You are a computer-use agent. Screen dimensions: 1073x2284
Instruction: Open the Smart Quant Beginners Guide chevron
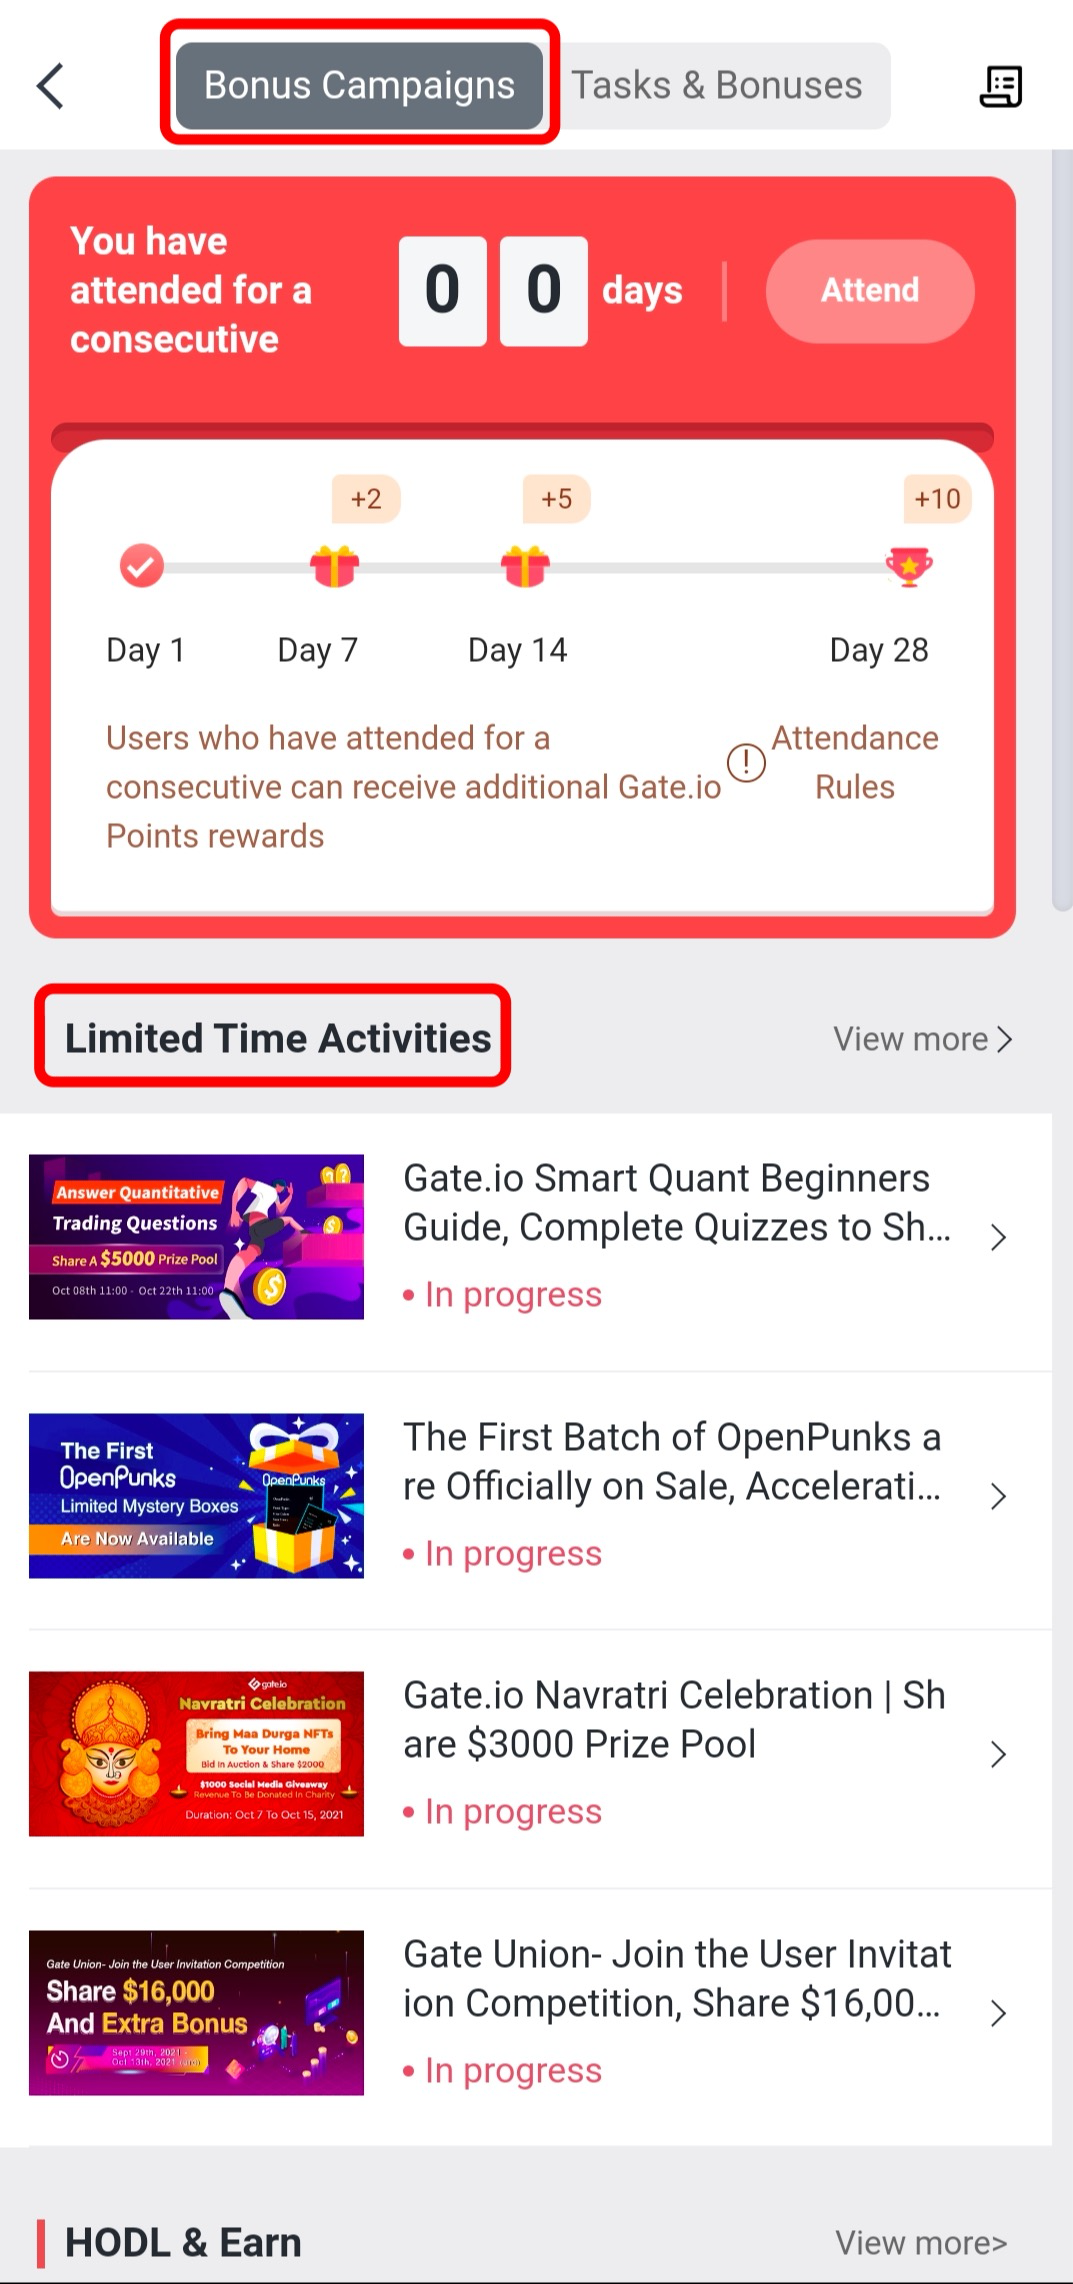[997, 1238]
